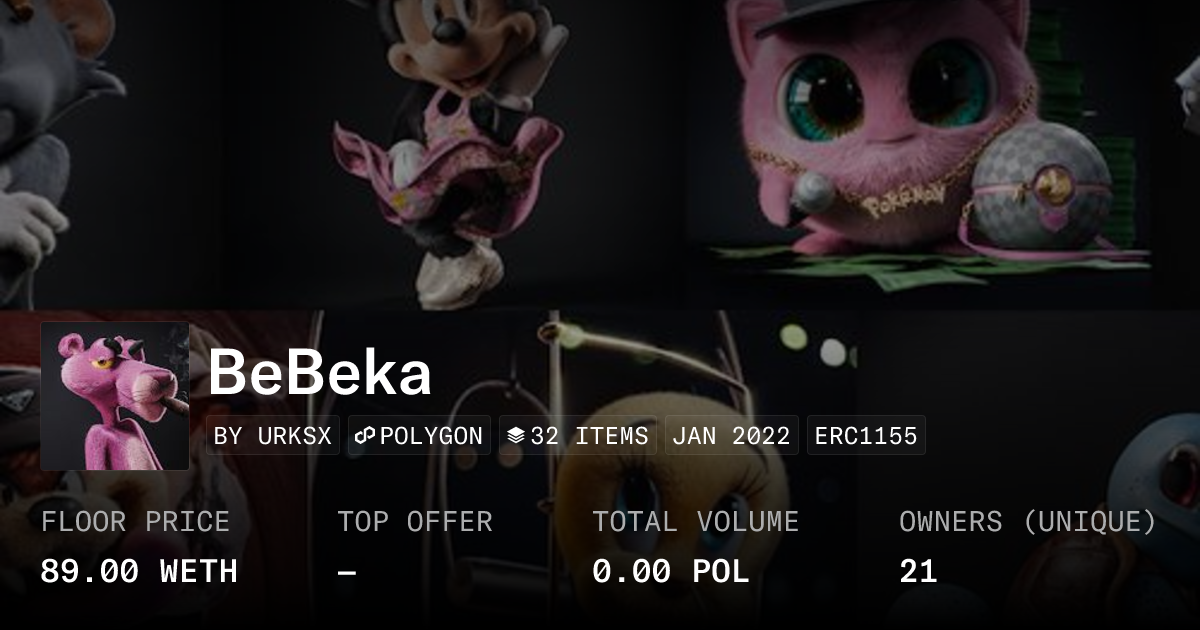1200x630 pixels.
Task: Click the stacked layers icon beside 32 ITEMS
Action: [516, 436]
